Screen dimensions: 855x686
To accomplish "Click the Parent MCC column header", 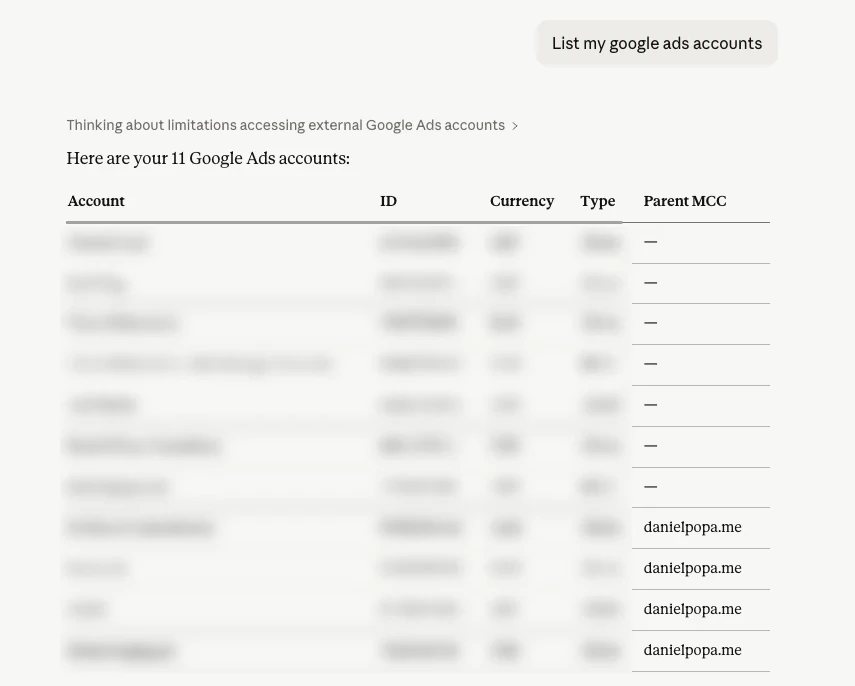I will 685,201.
